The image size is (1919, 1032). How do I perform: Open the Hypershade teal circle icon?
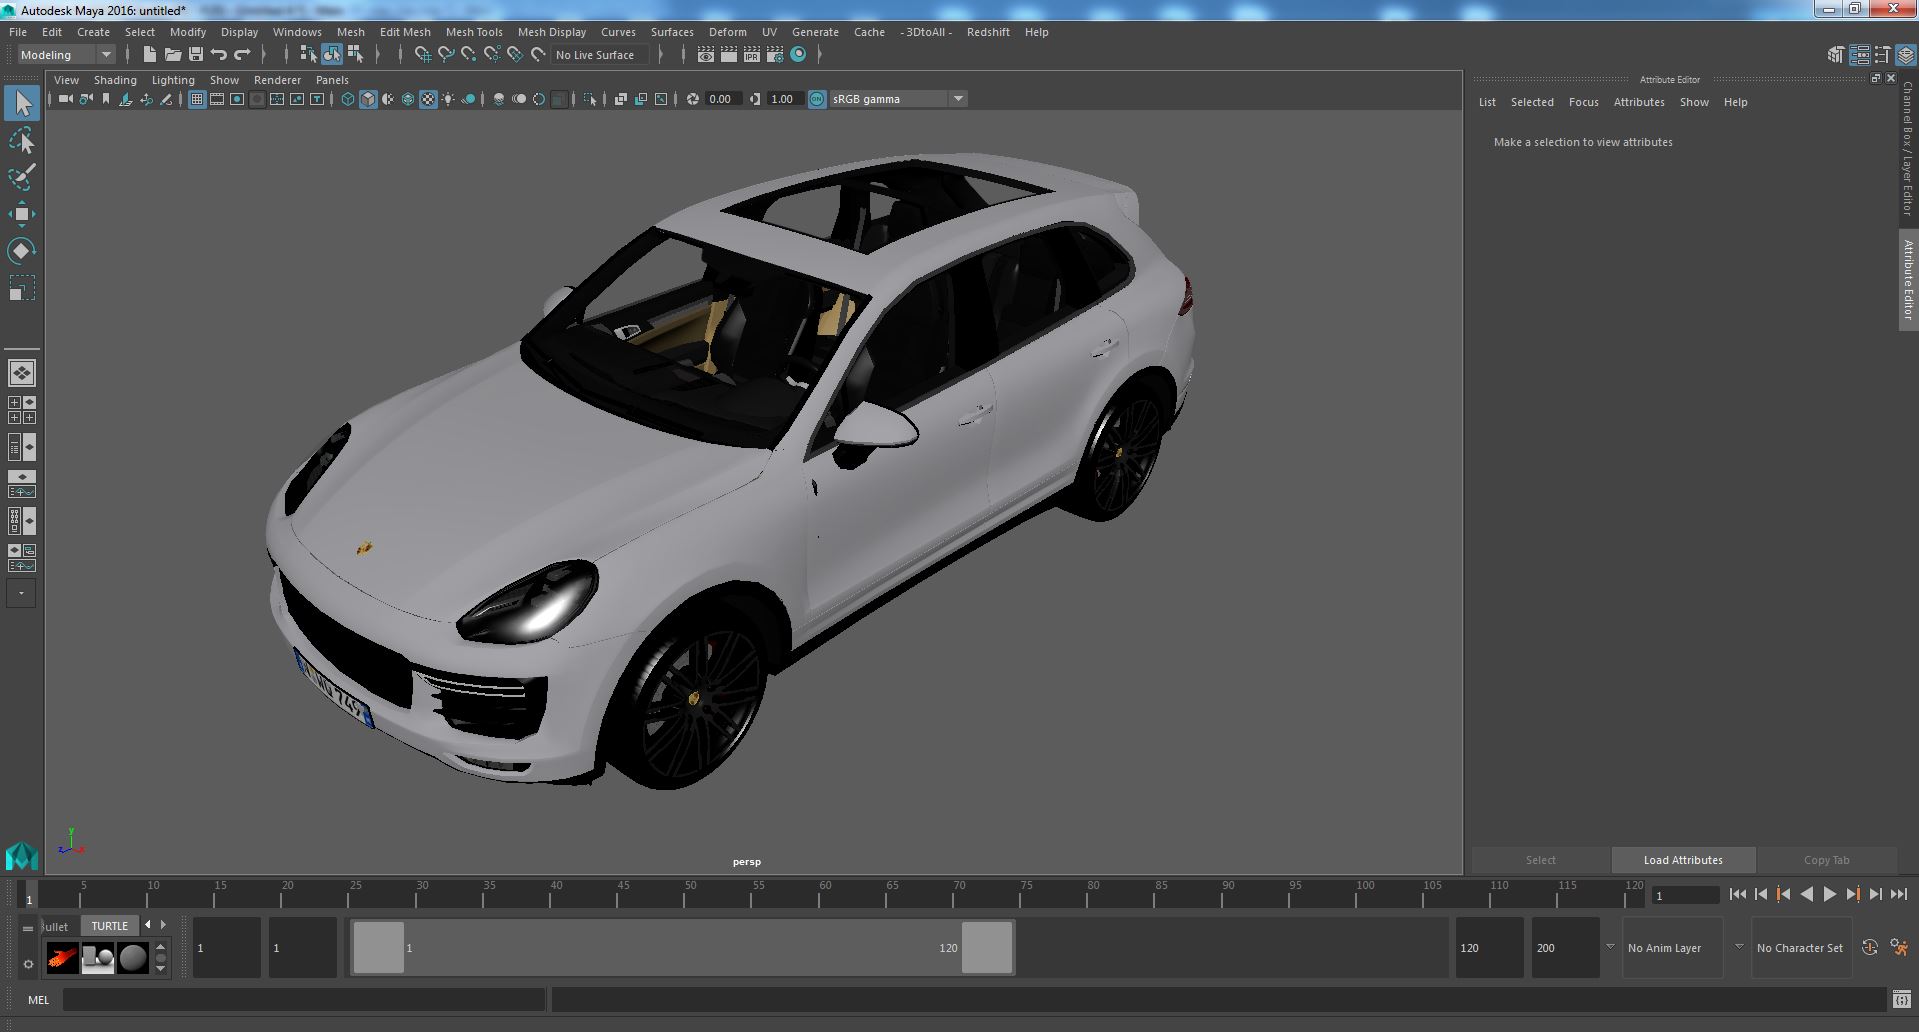coord(798,55)
